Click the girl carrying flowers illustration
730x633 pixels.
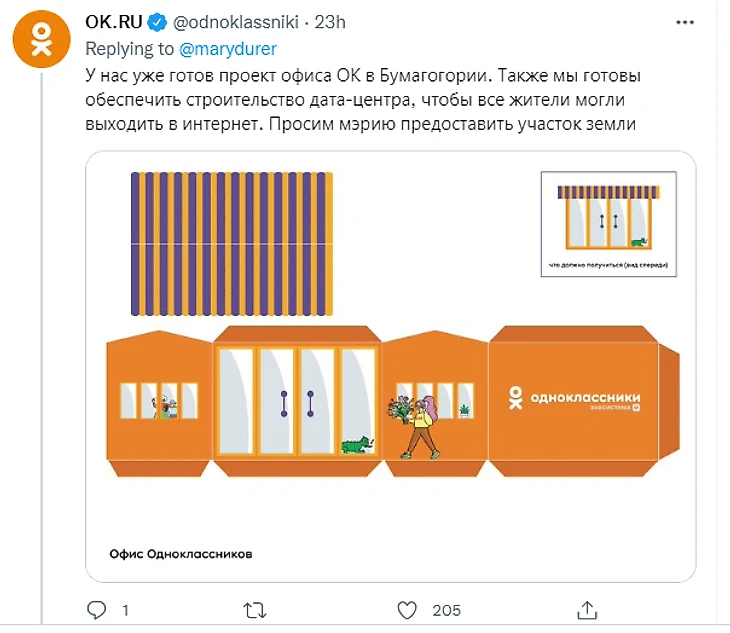coord(415,427)
